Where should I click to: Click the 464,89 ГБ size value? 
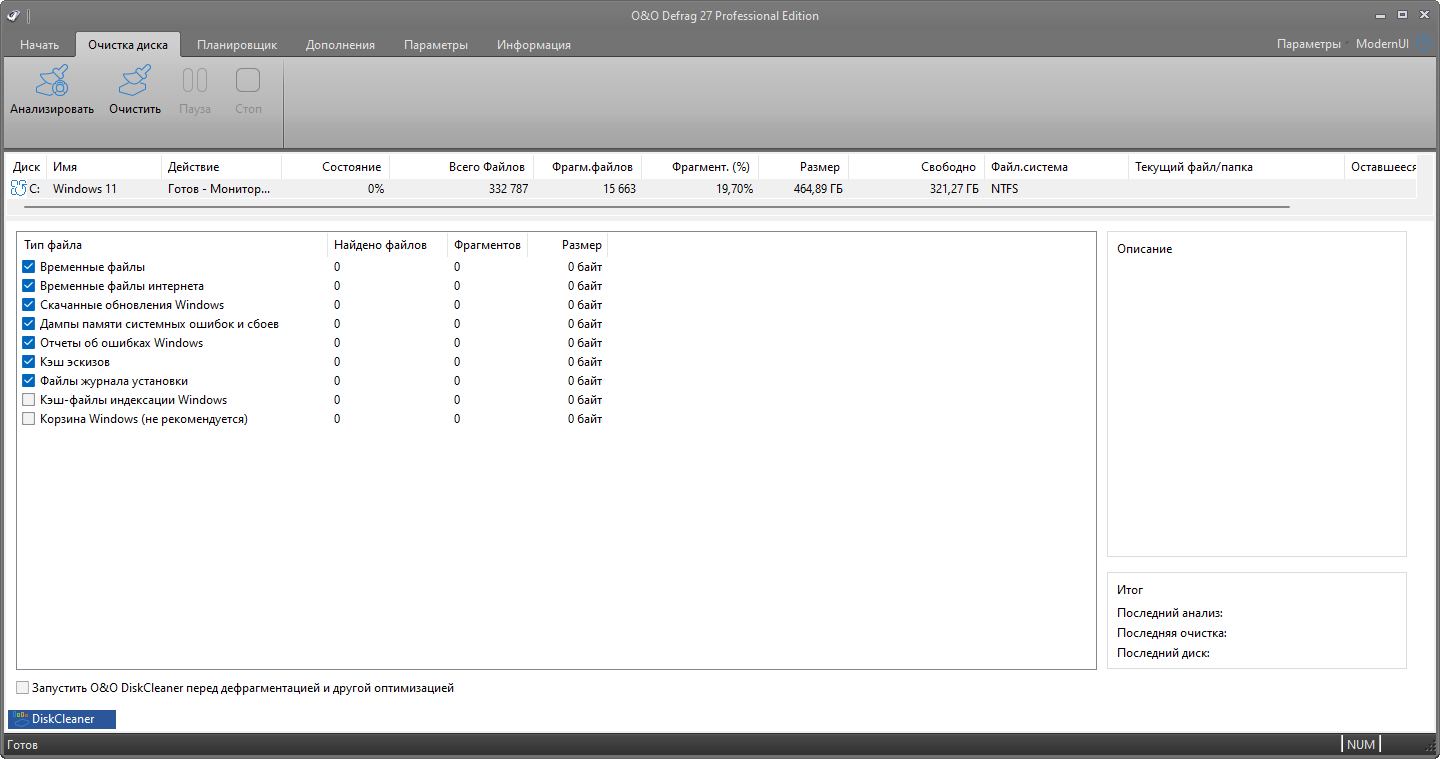pos(818,188)
